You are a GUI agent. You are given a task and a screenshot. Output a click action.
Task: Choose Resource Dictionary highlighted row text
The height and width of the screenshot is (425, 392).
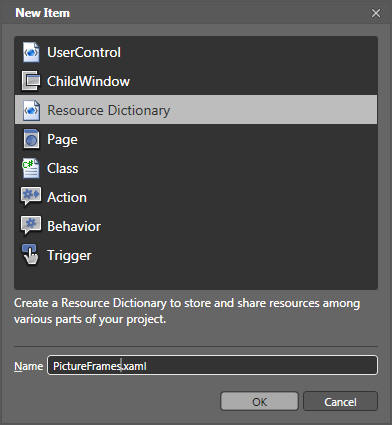point(109,110)
